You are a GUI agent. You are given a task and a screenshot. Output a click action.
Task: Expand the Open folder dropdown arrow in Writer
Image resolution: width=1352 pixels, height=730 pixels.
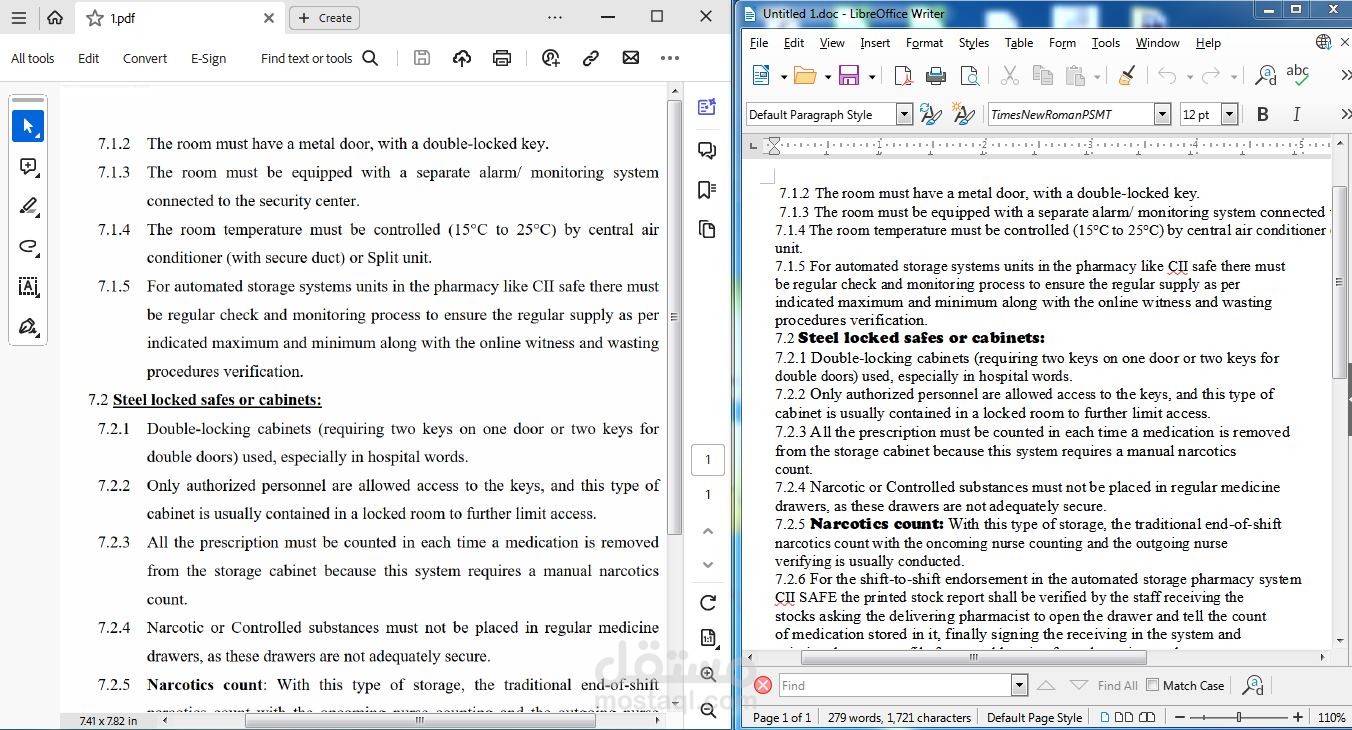pyautogui.click(x=827, y=76)
